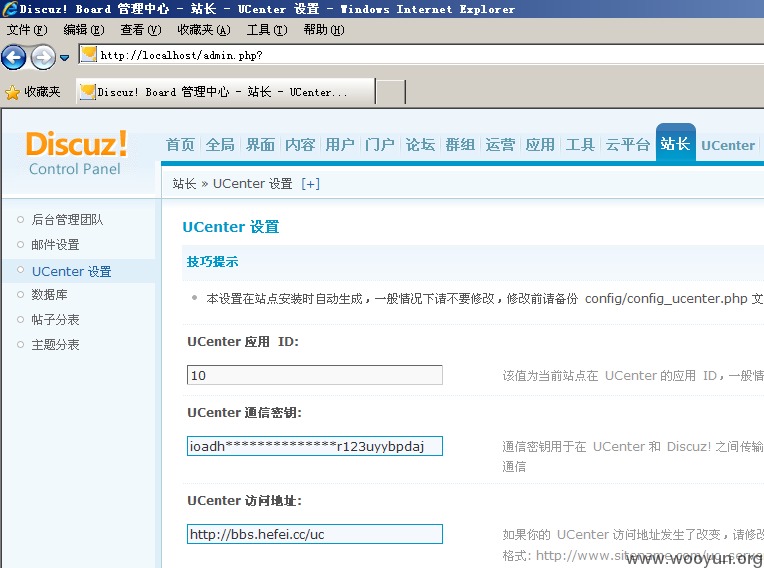The image size is (764, 568).
Task: Go to the 首页 navigation tab
Action: 180,145
